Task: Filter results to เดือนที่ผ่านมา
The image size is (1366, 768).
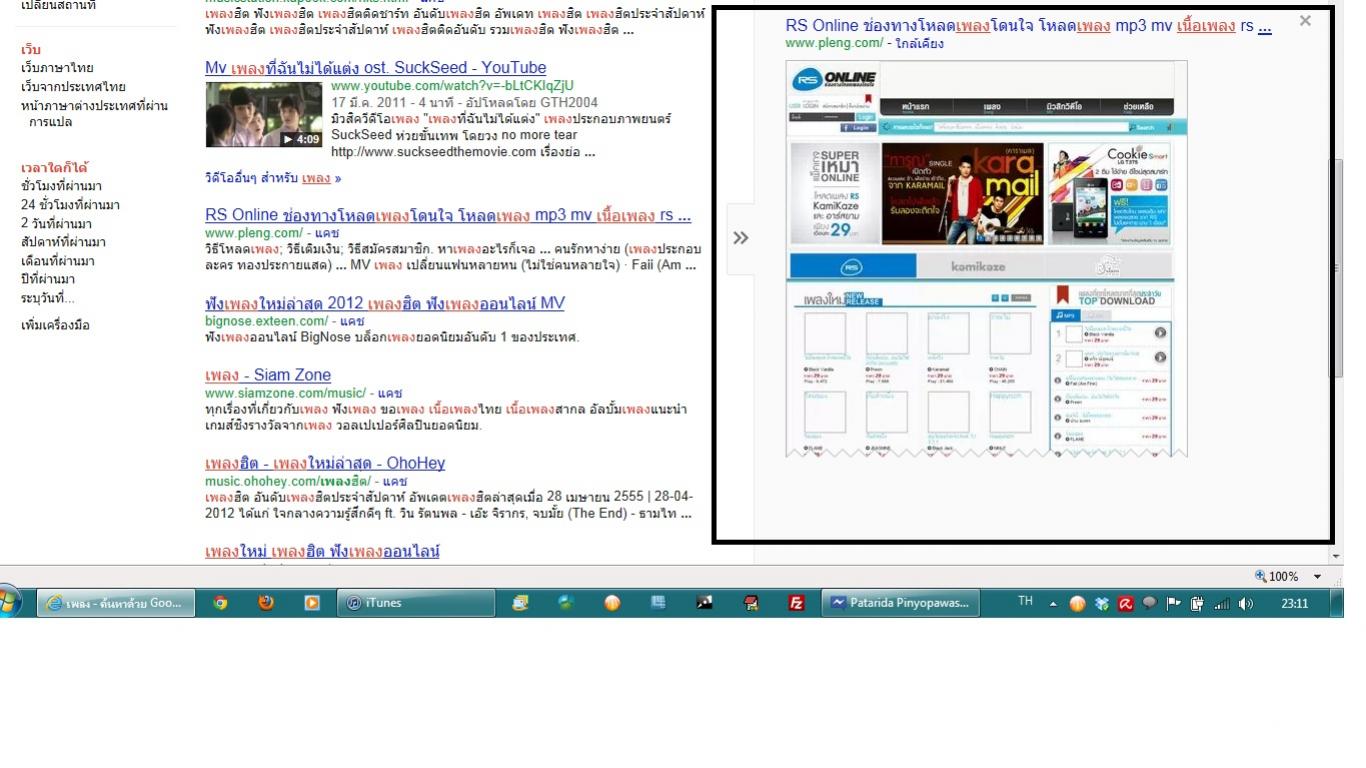Action: (58, 261)
